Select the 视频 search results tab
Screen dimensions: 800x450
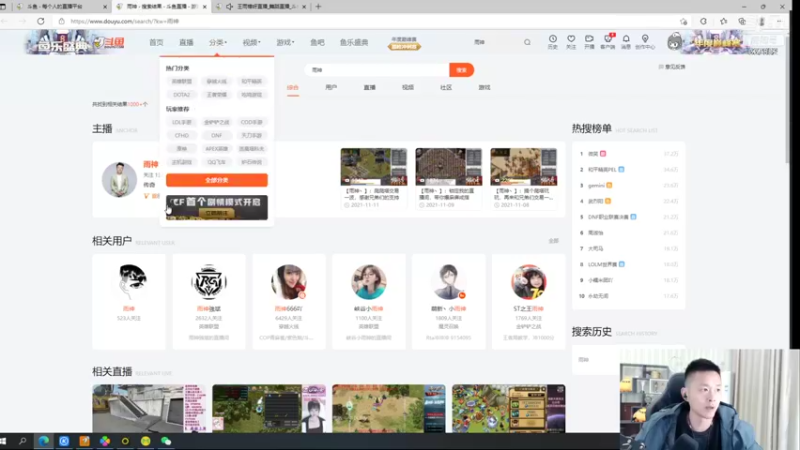click(408, 87)
